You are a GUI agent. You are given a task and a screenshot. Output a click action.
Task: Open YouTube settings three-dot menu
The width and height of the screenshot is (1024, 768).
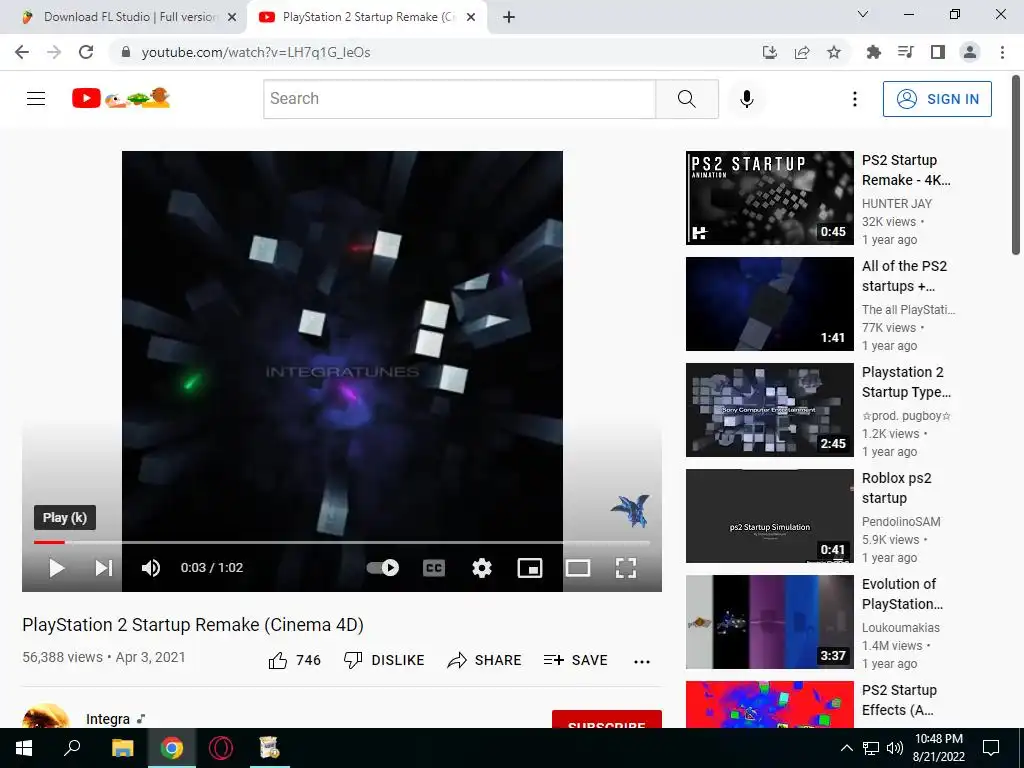854,99
